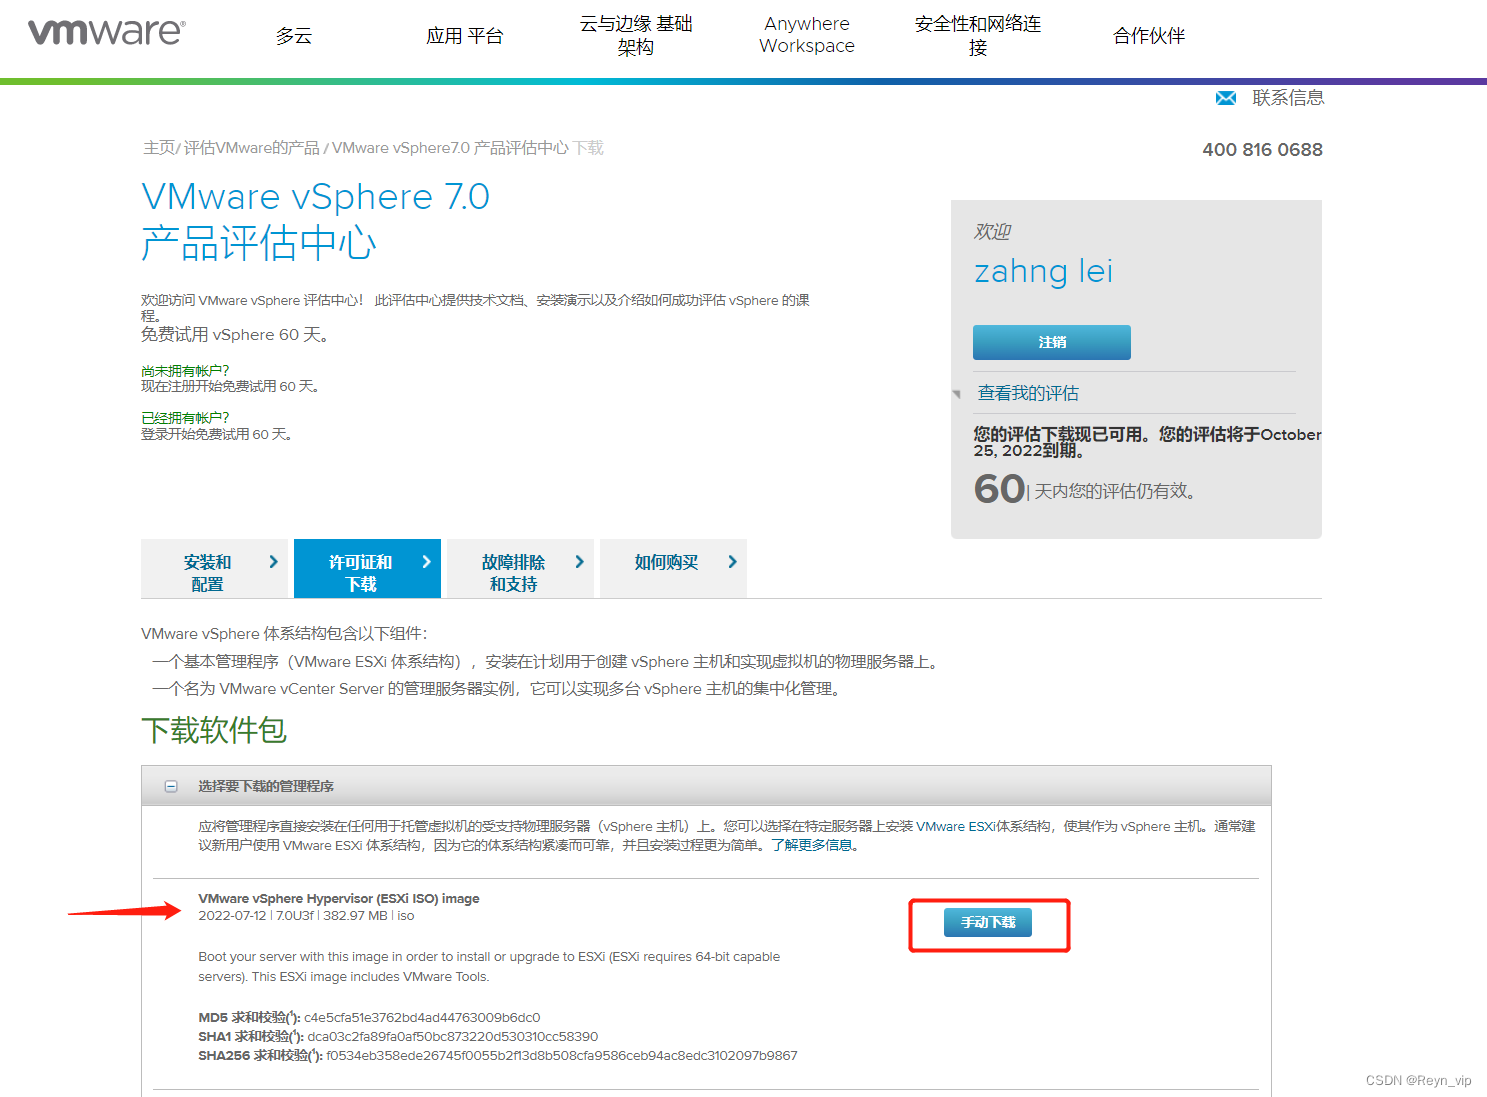Click the SHA256 checksum value starting with f0534eb358ede

(x=562, y=1056)
